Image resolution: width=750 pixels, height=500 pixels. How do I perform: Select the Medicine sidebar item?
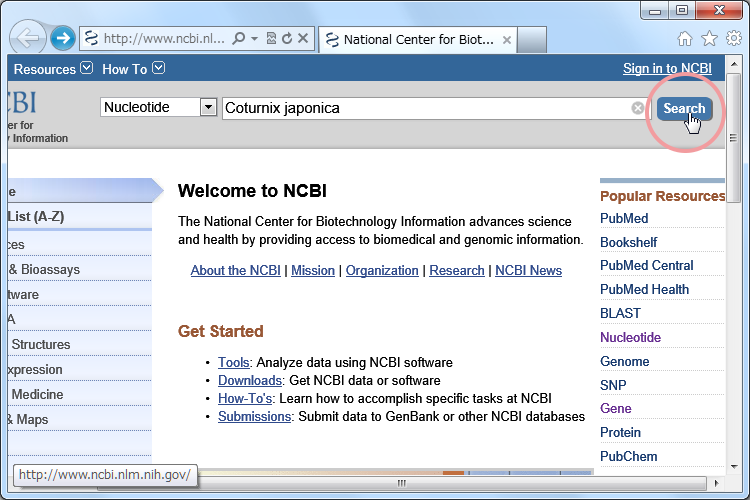pos(80,394)
